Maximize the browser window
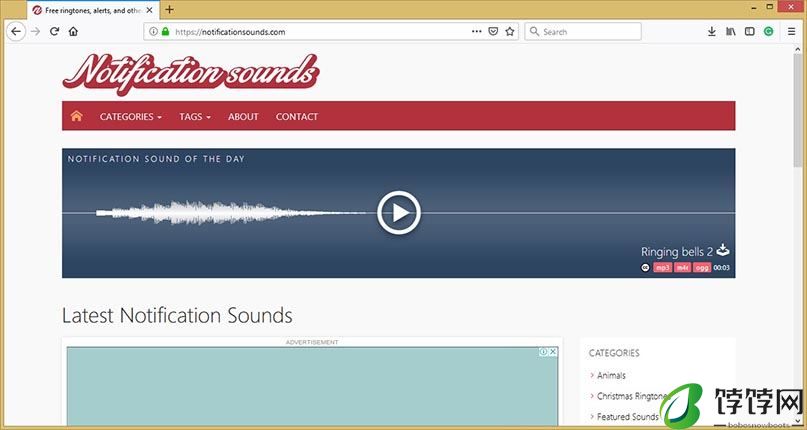This screenshot has width=807, height=430. click(770, 7)
